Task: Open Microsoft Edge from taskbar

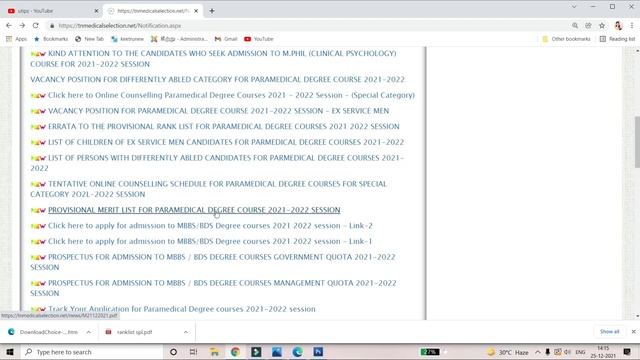Action: click(x=297, y=352)
